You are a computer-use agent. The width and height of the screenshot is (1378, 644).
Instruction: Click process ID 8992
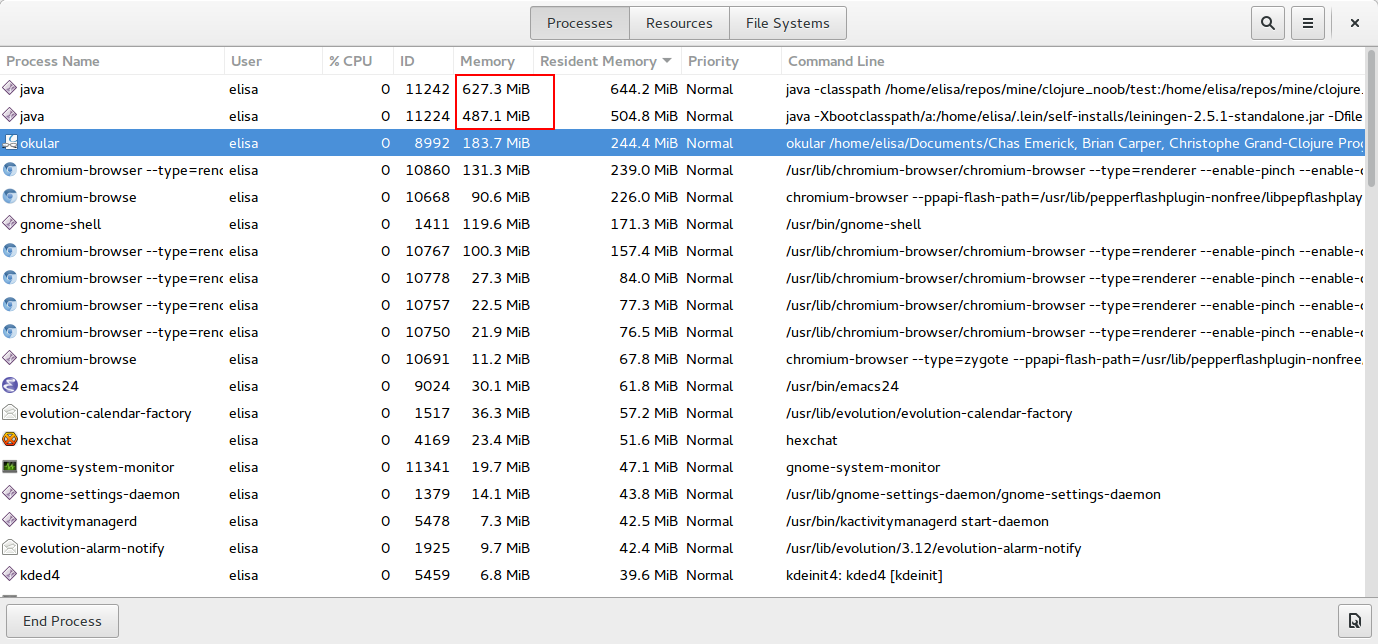pos(433,143)
